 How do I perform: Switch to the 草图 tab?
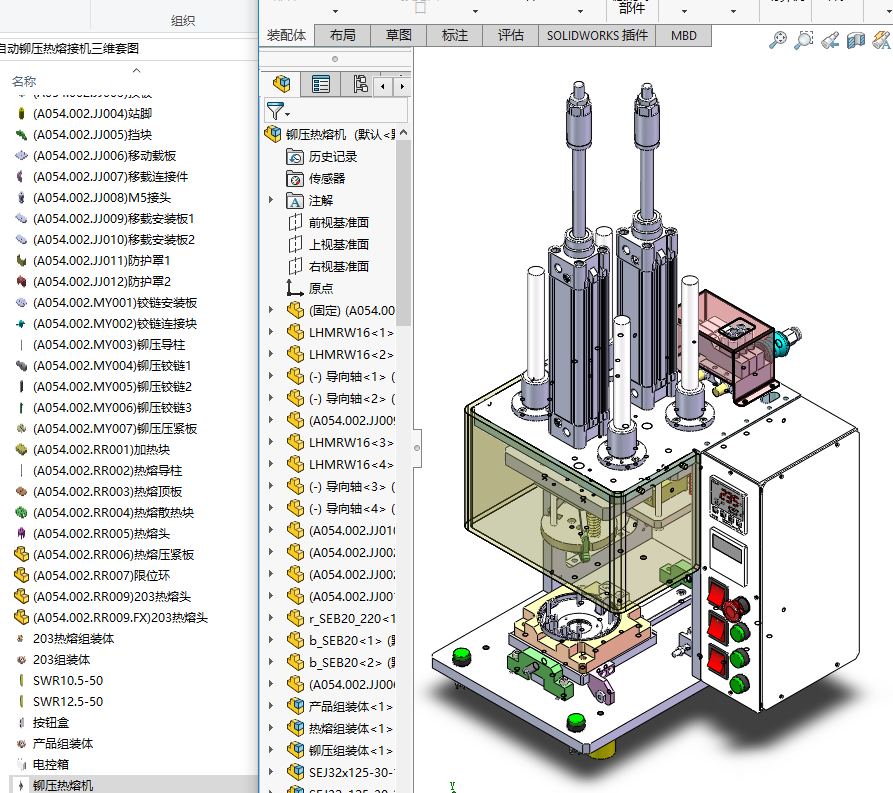pos(398,35)
